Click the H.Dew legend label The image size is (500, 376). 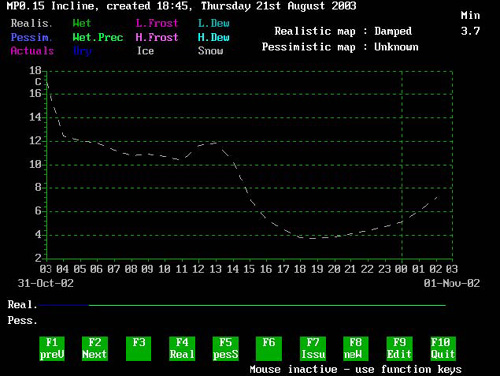tap(213, 37)
